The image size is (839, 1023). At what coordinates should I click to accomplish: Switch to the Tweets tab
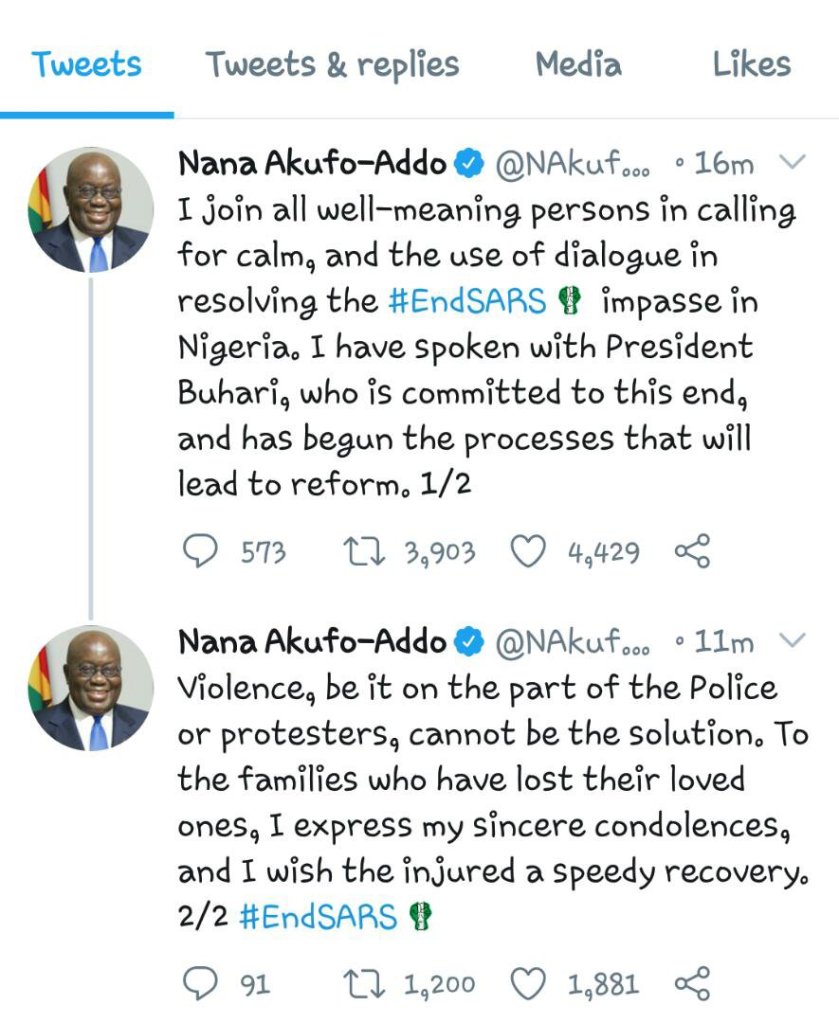(x=86, y=65)
